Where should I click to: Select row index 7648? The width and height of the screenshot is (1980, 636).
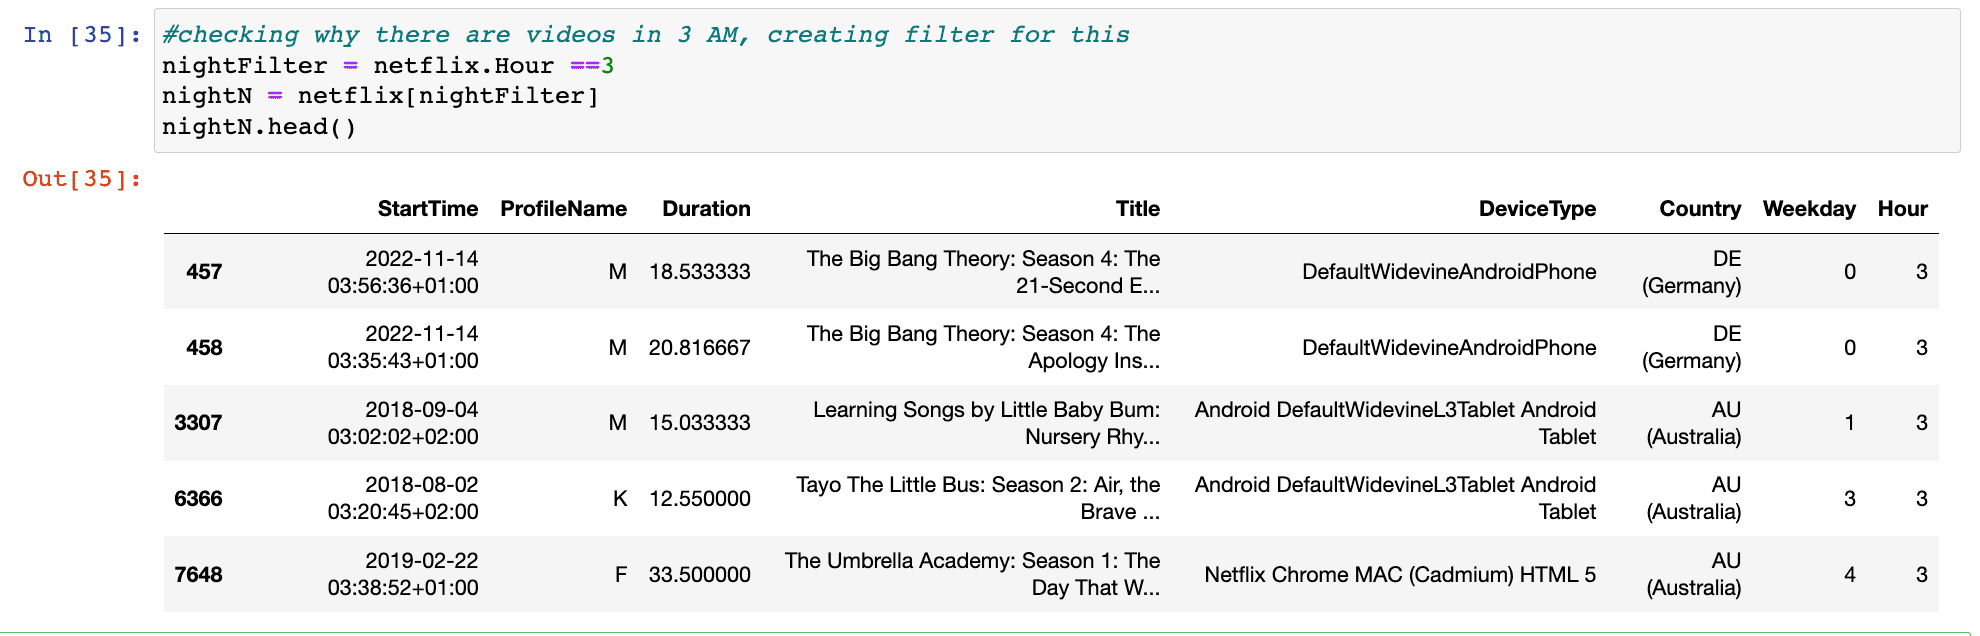[x=198, y=575]
